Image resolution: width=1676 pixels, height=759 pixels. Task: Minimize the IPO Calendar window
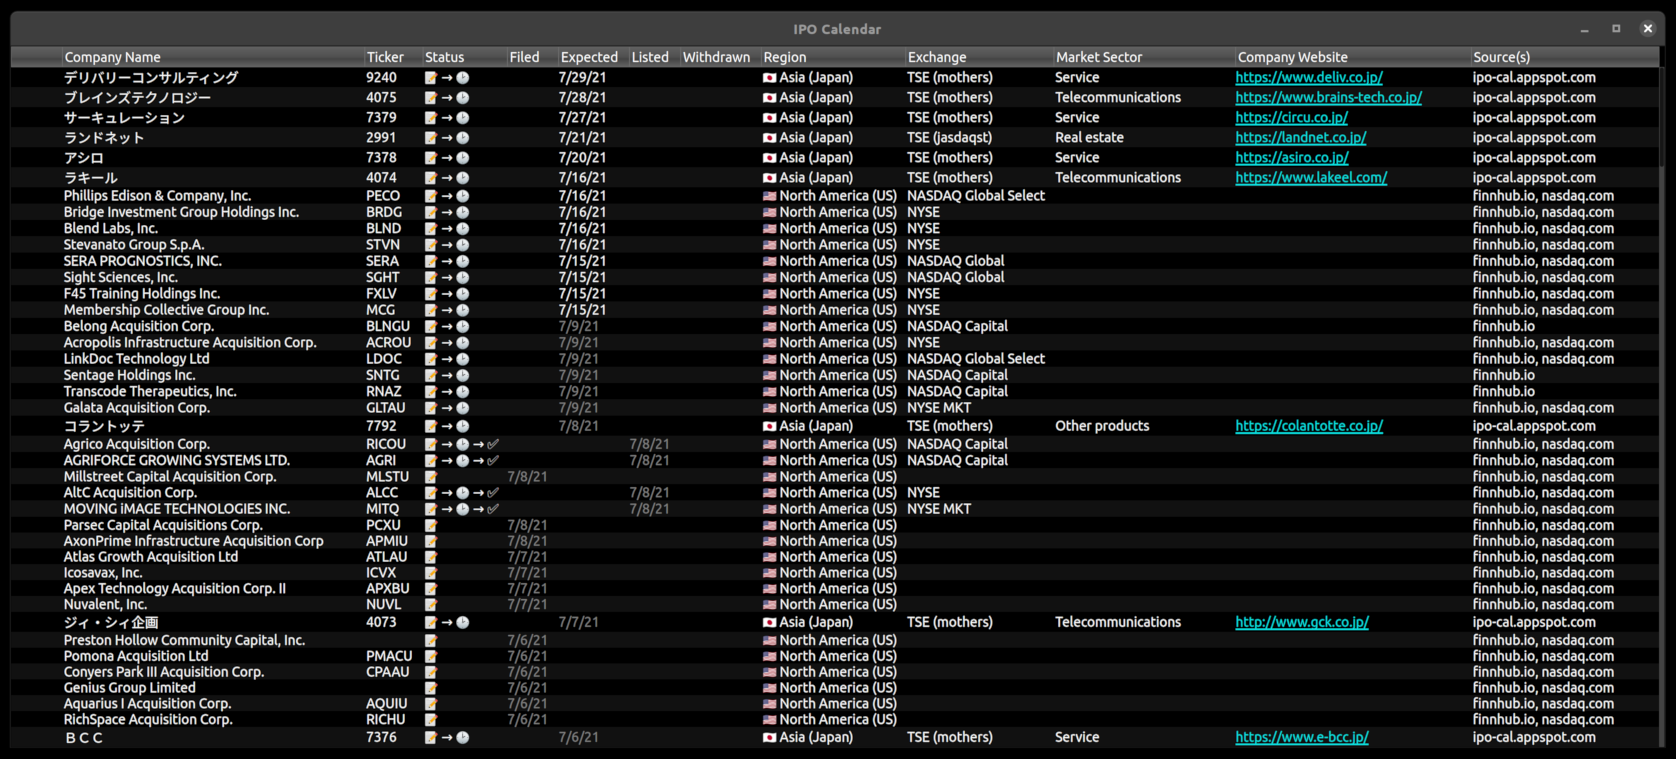(x=1584, y=29)
